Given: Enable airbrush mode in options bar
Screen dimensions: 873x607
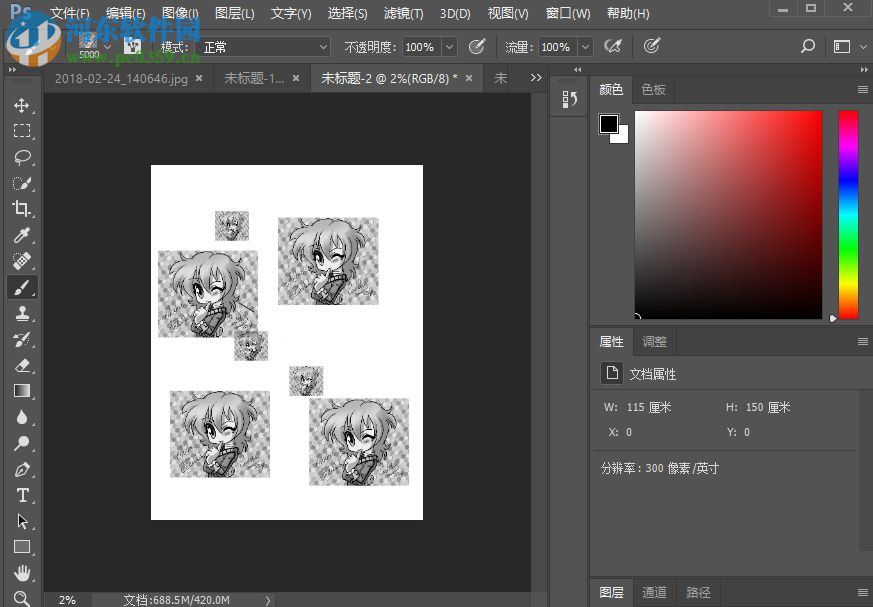Looking at the screenshot, I should (613, 46).
